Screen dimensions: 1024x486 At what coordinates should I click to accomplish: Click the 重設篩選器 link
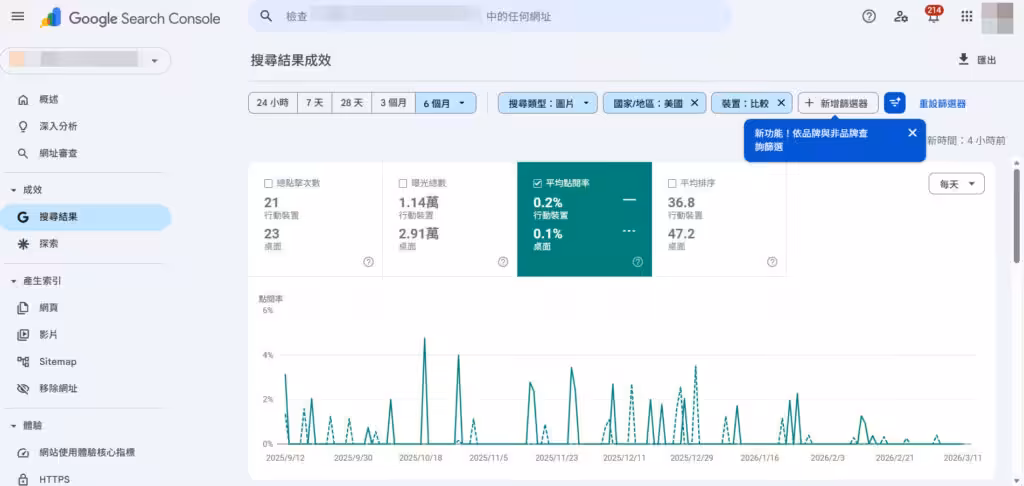click(942, 103)
